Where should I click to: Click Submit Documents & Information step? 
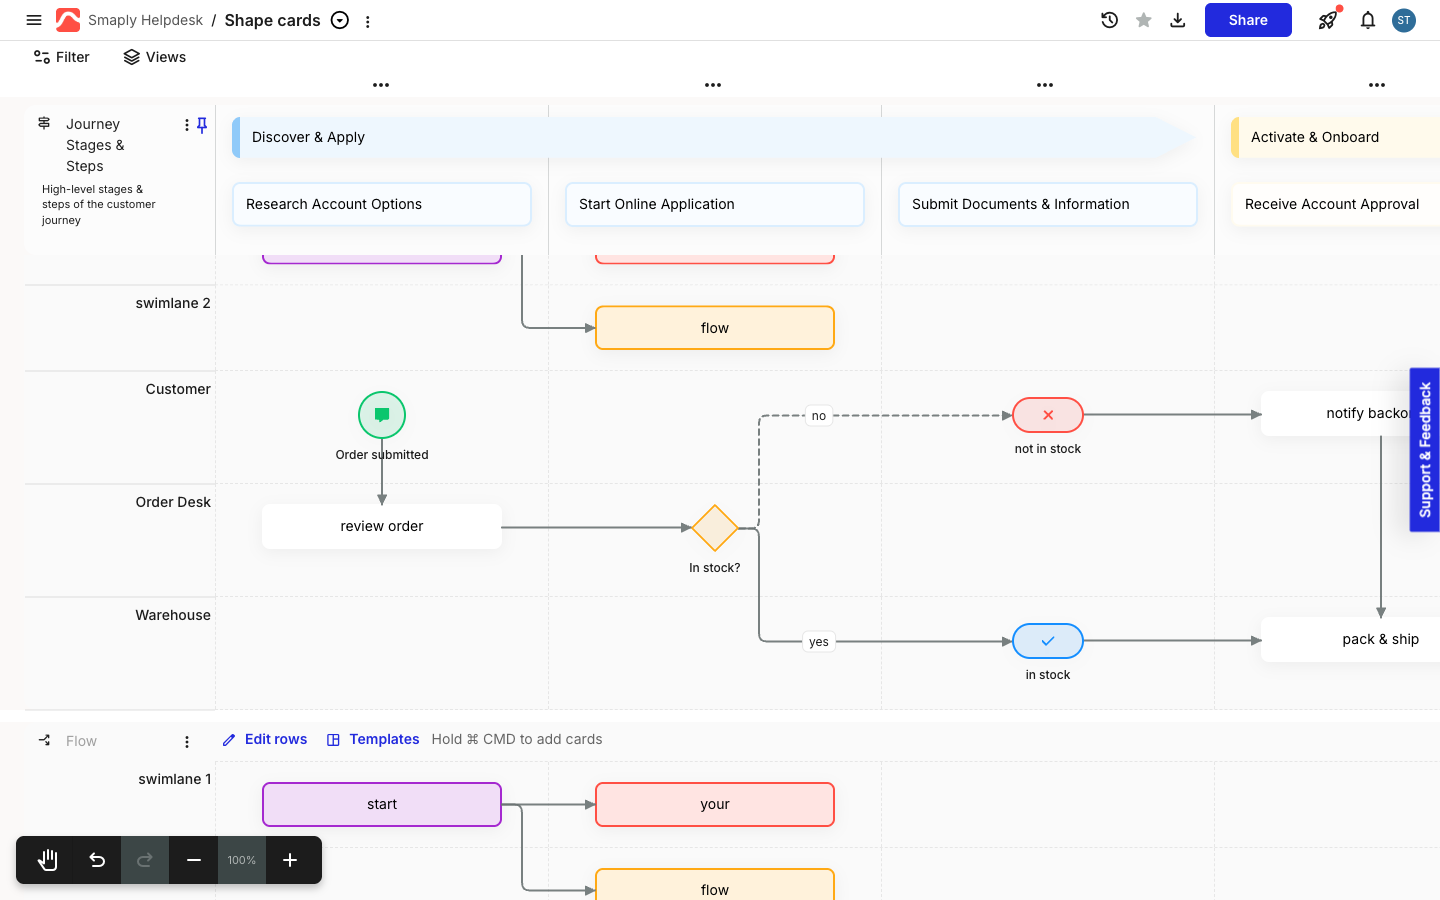(1048, 204)
